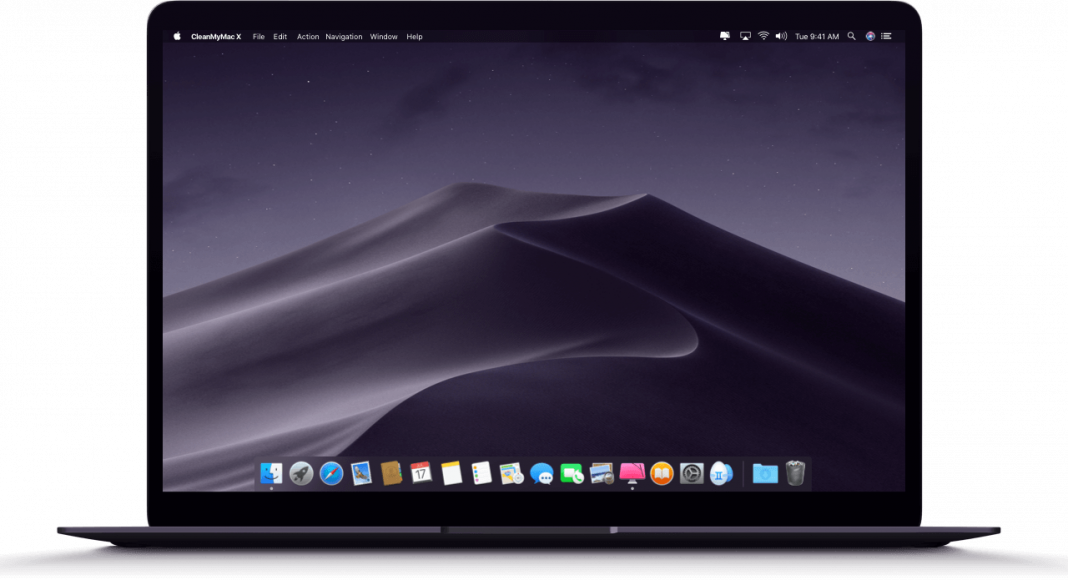Open Launchpad rocket icon in Dock

(x=301, y=473)
